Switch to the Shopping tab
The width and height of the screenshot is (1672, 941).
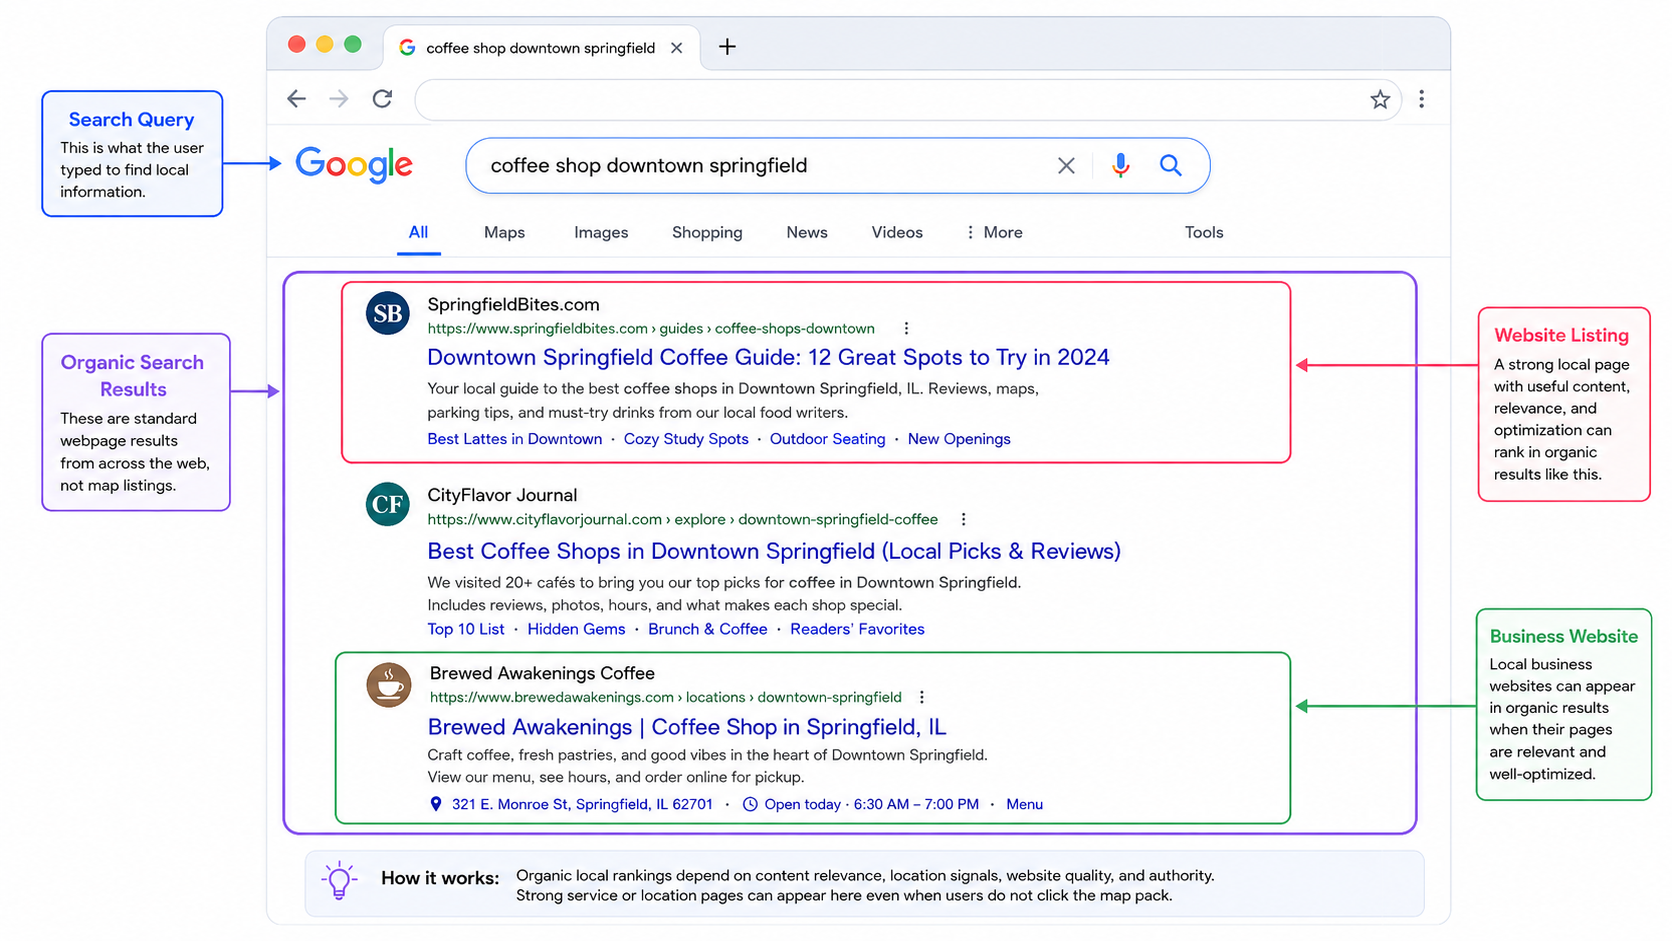[707, 233]
